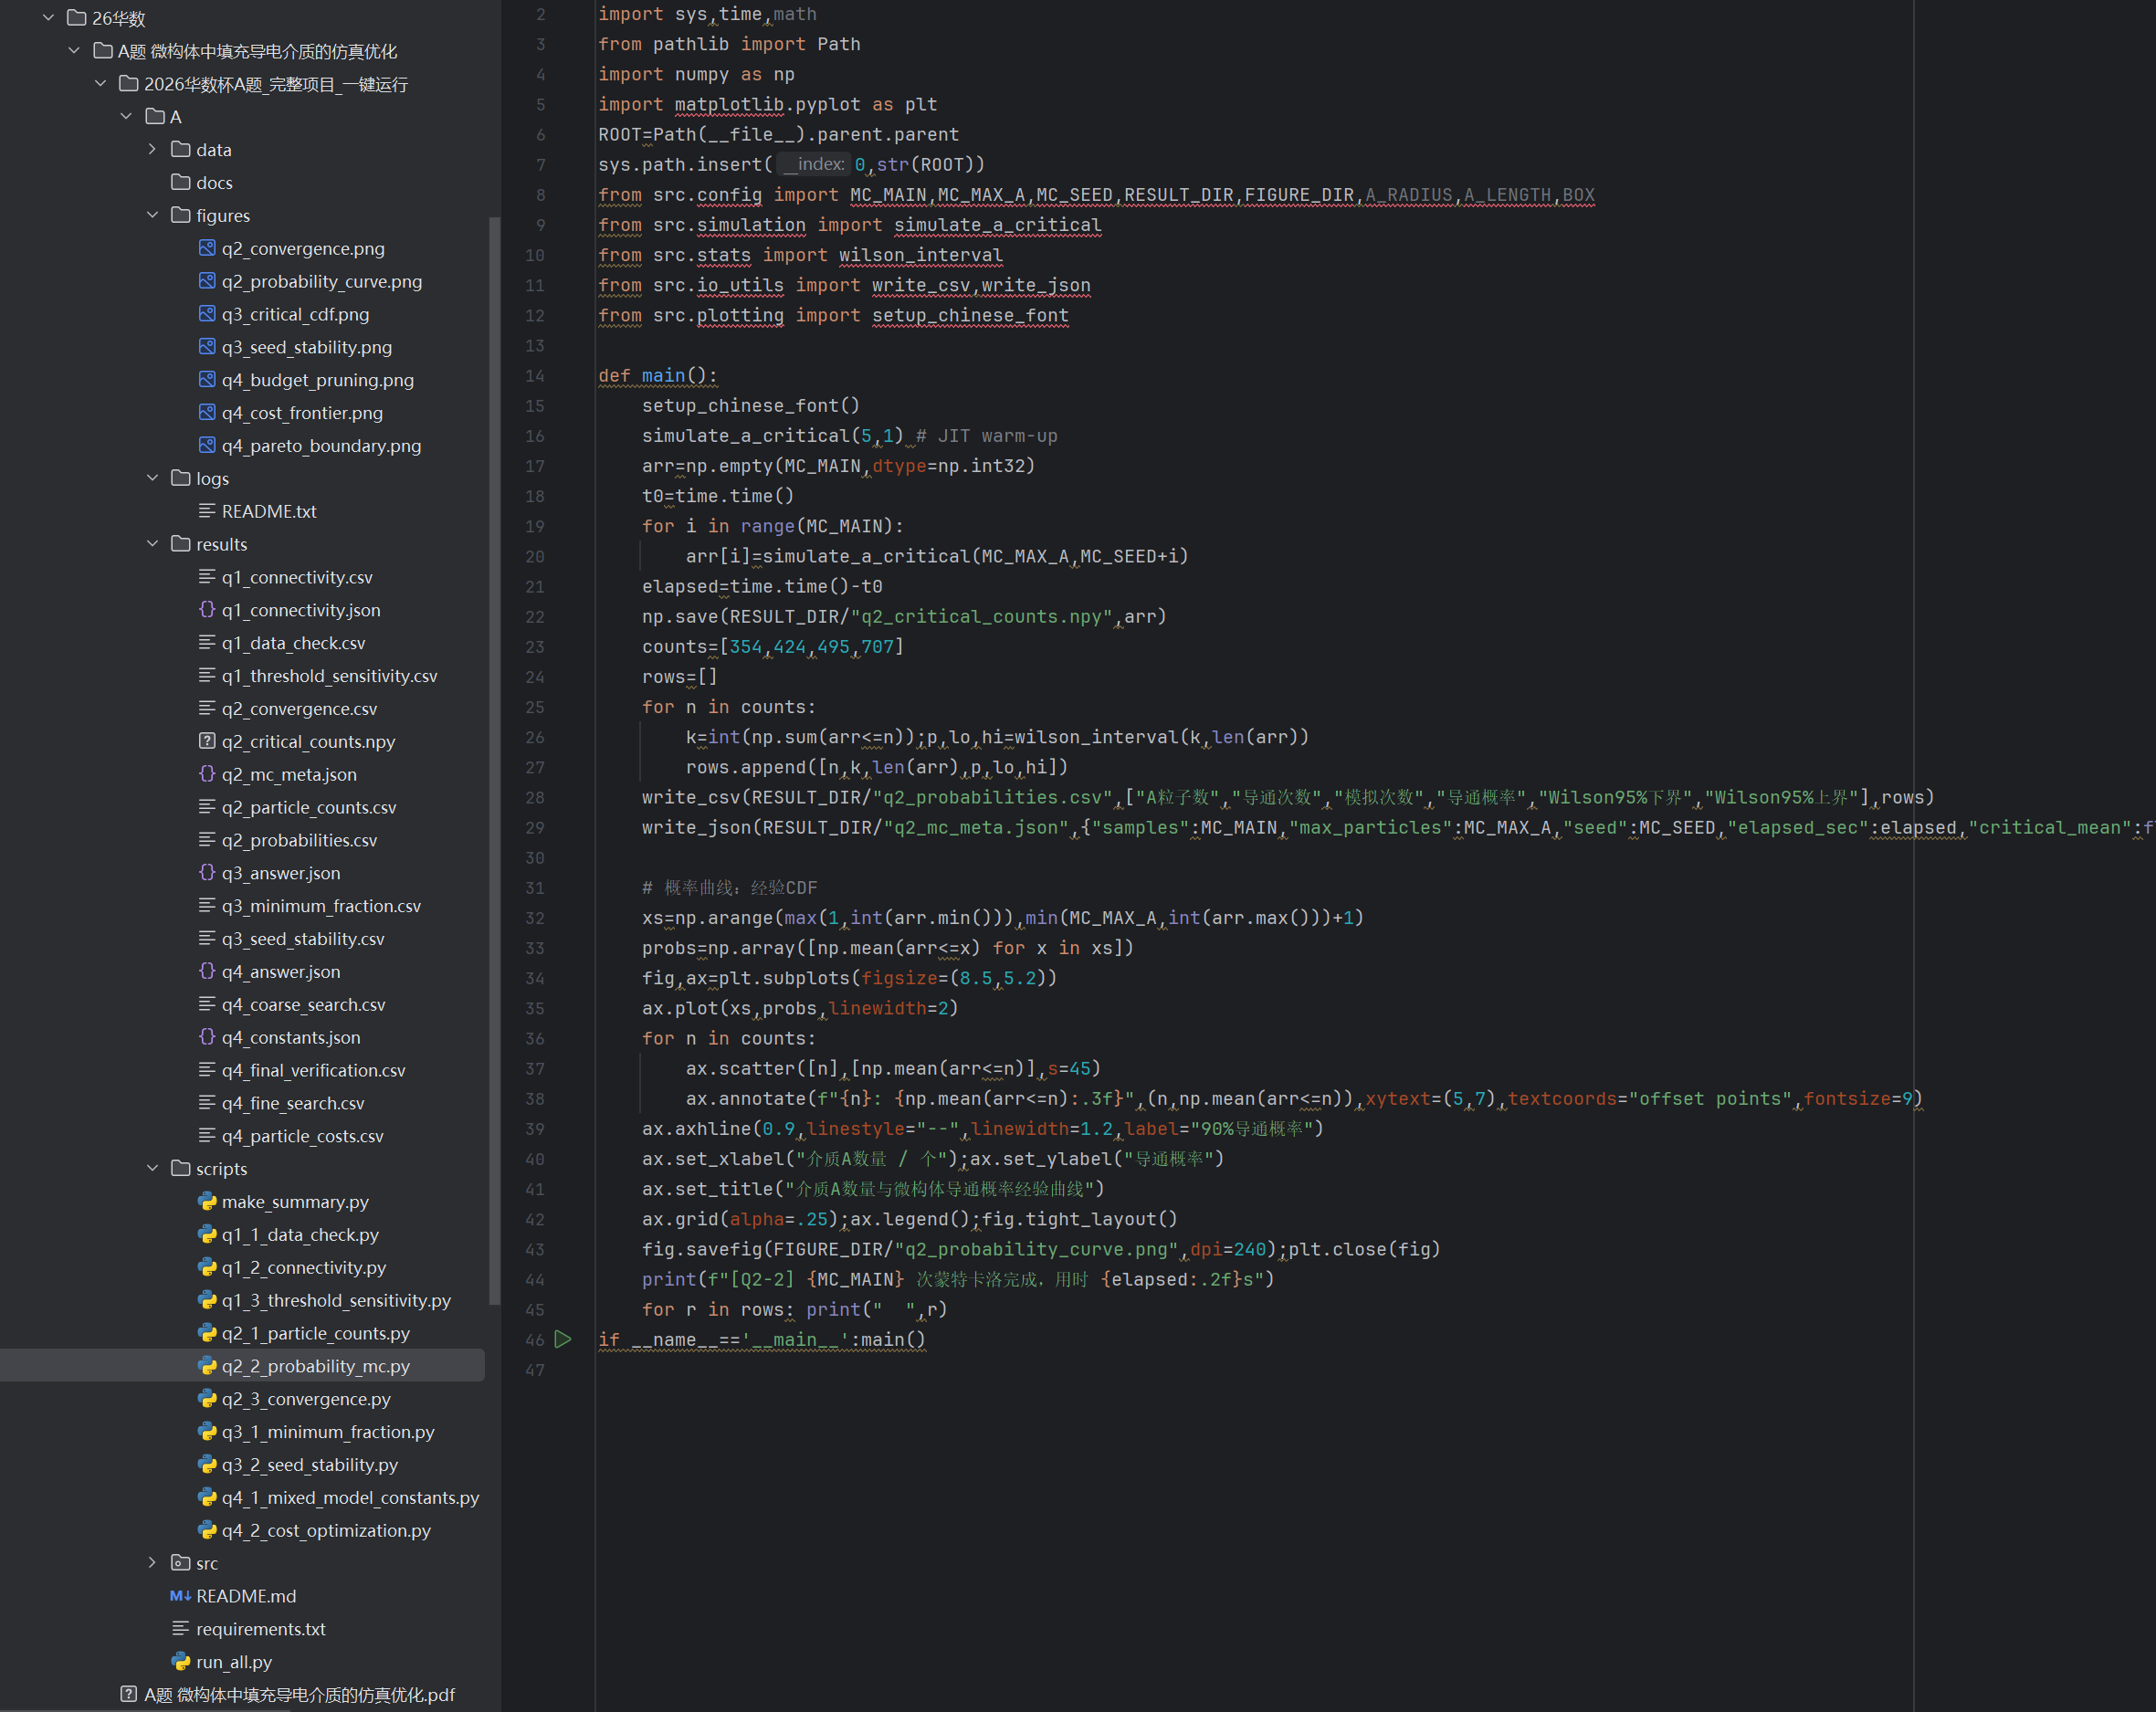Open q1_3_threshold_sensitivity.py
Image resolution: width=2156 pixels, height=1712 pixels.
tap(336, 1300)
